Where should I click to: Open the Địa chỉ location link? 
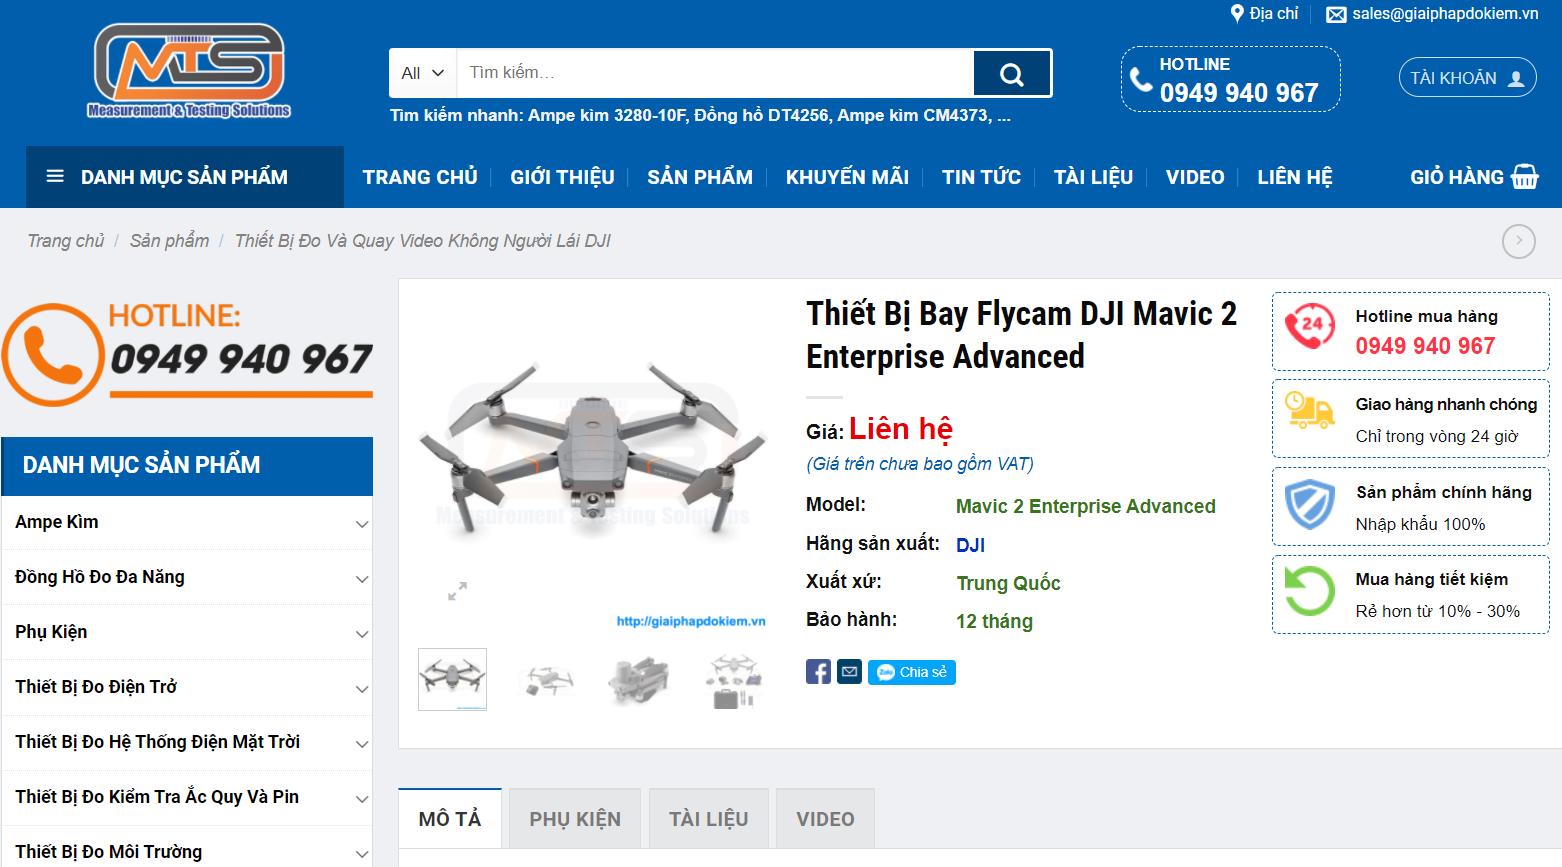pos(1264,14)
